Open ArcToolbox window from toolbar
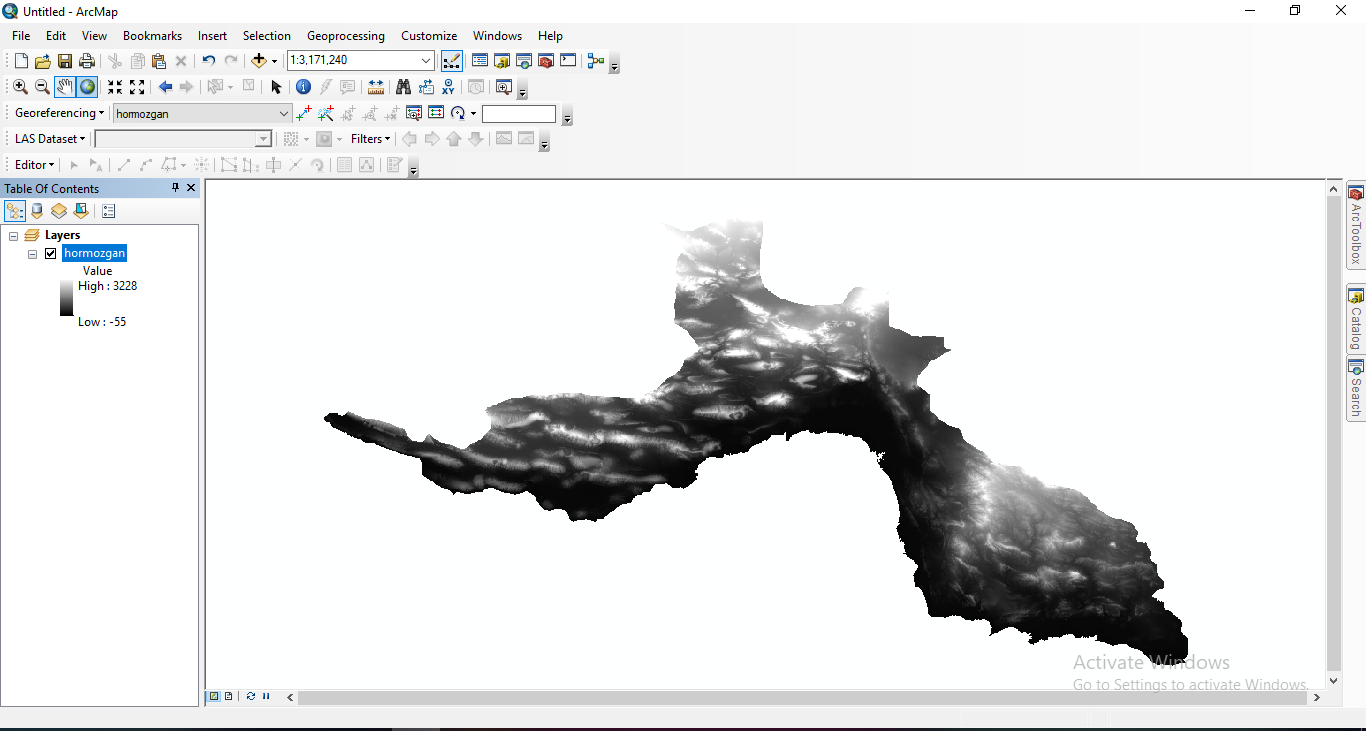The image size is (1366, 731). [x=545, y=61]
